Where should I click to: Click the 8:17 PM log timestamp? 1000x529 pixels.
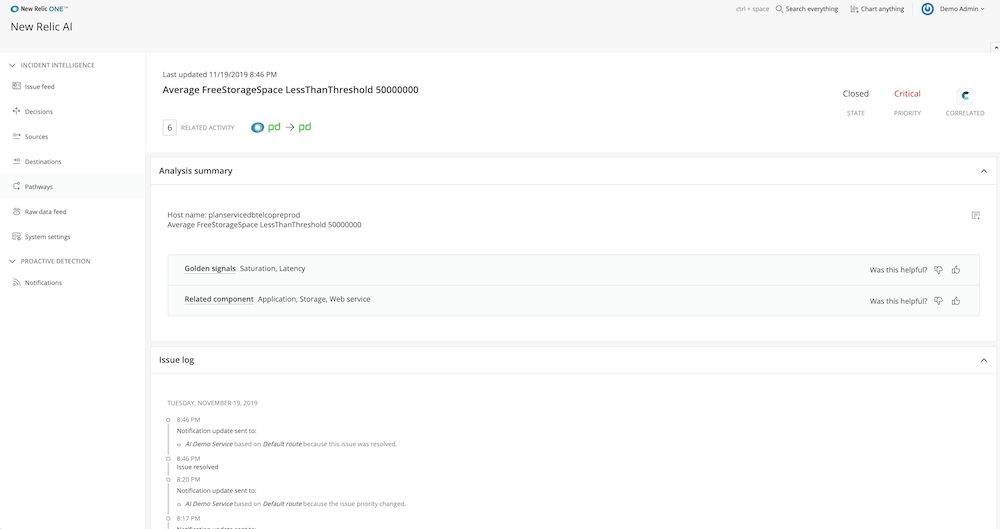pyautogui.click(x=188, y=519)
